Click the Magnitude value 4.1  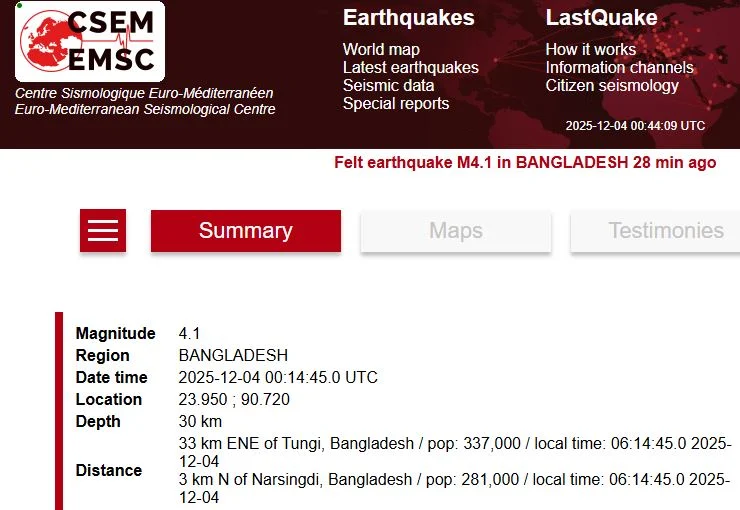[190, 333]
